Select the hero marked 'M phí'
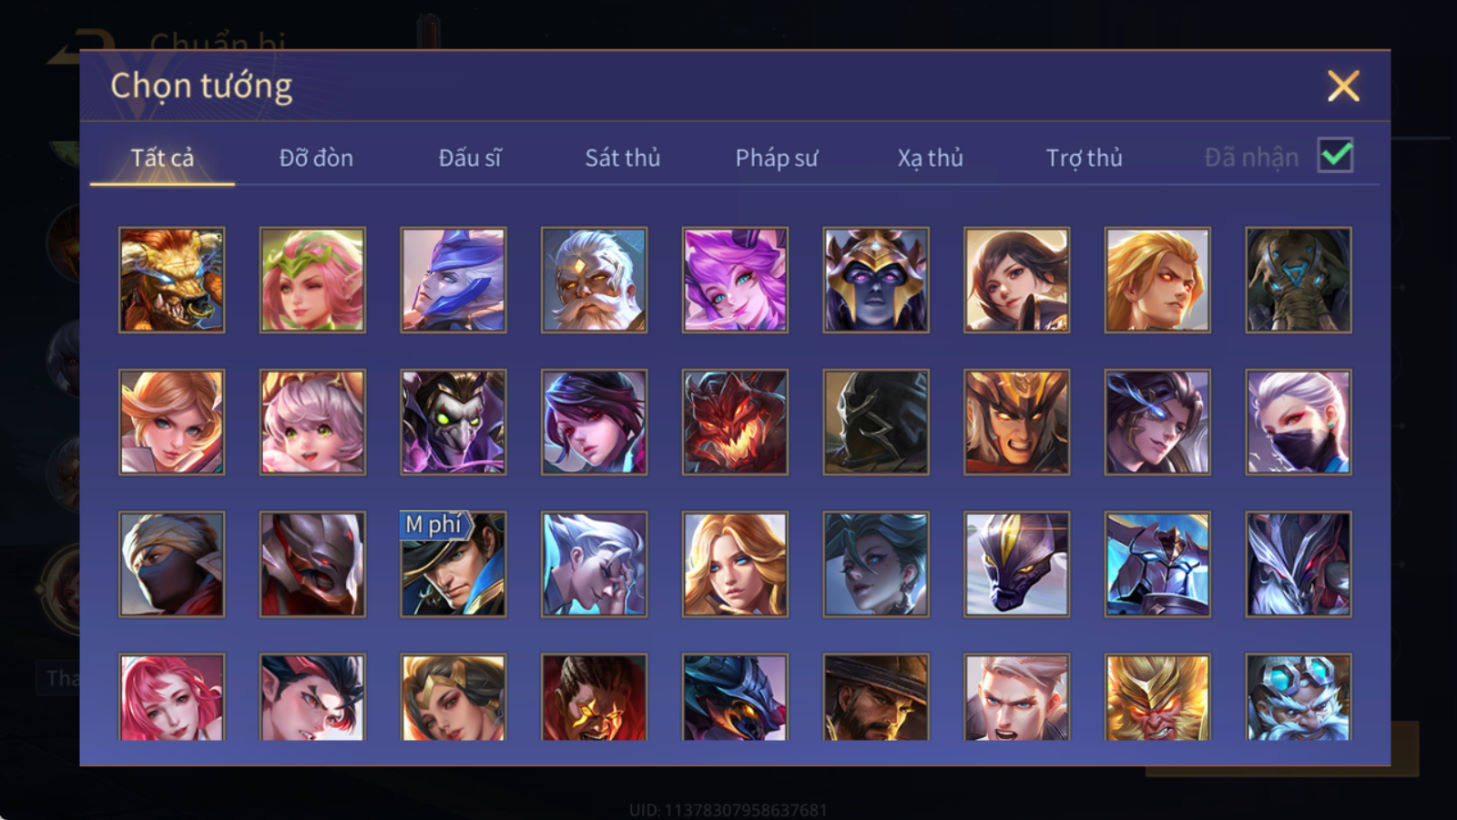 pos(453,564)
